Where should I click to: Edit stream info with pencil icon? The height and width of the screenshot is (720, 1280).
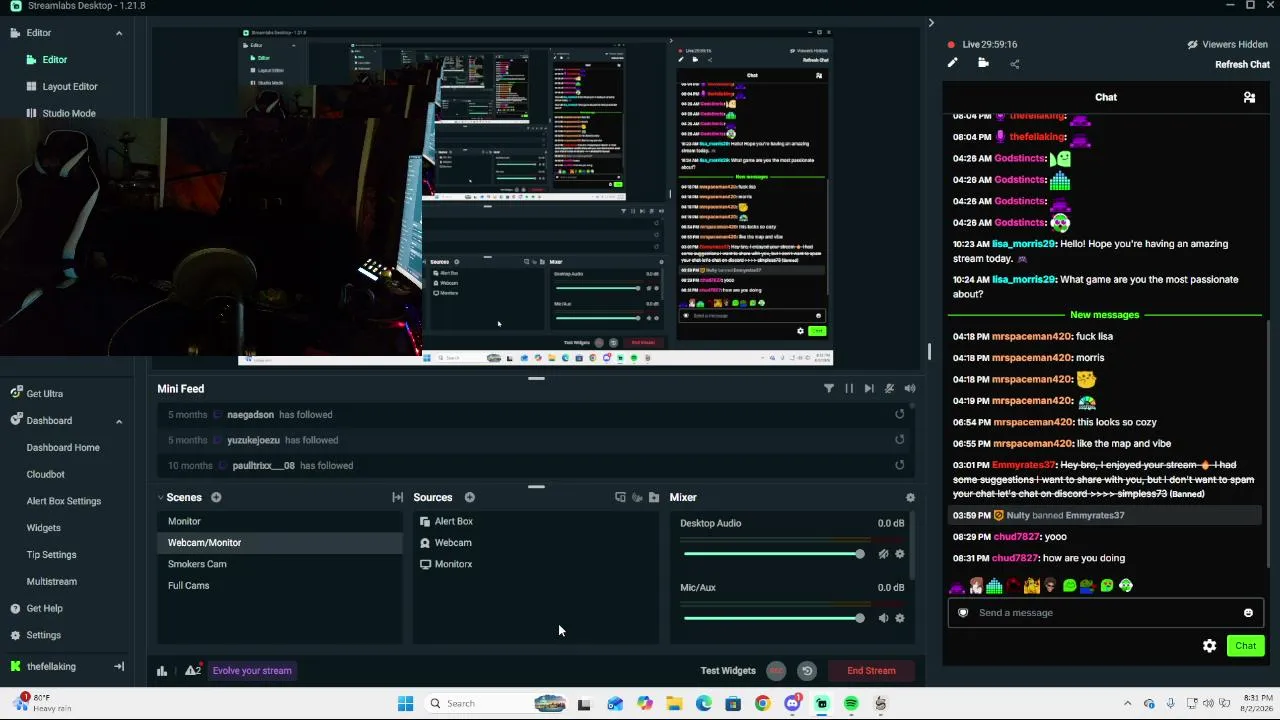[x=953, y=63]
